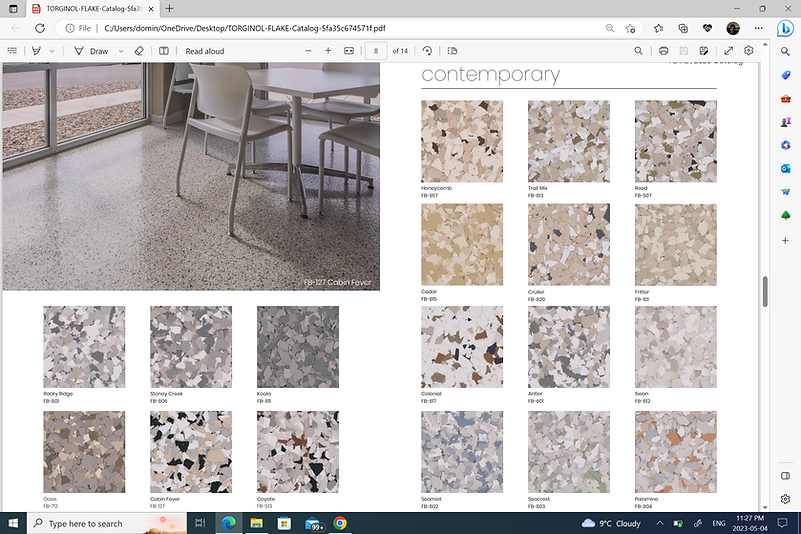Open the Edge settings and more menu
The height and width of the screenshot is (534, 801).
click(x=759, y=28)
